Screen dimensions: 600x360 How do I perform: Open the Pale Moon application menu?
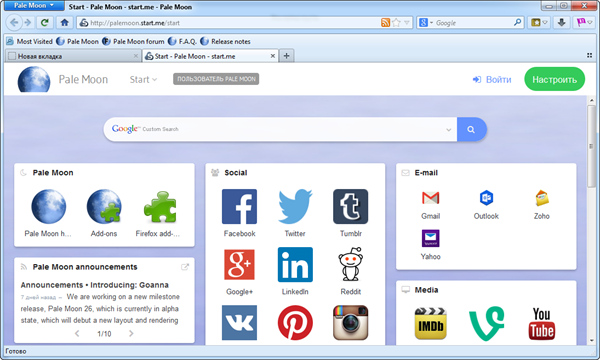pyautogui.click(x=34, y=5)
